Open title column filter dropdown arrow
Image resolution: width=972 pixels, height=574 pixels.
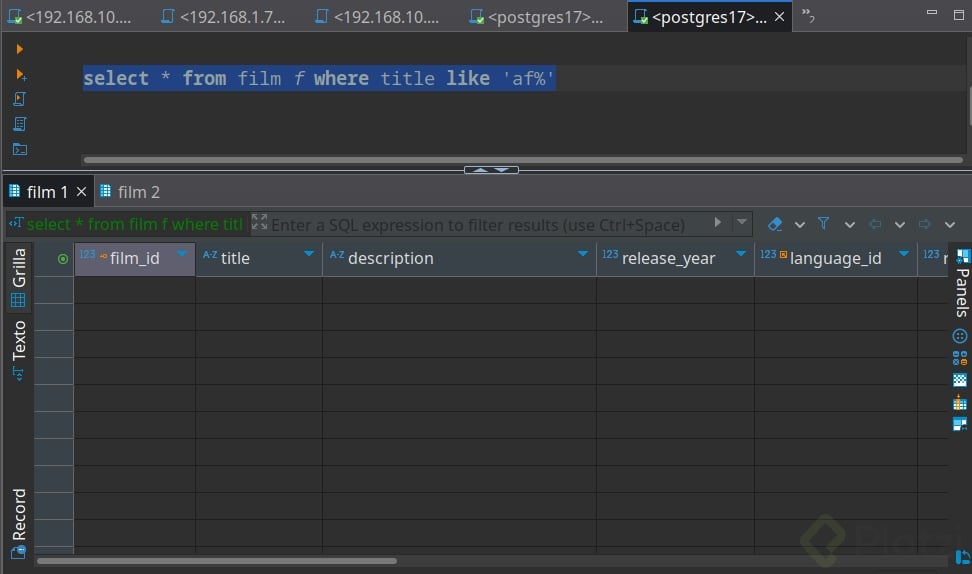click(309, 254)
